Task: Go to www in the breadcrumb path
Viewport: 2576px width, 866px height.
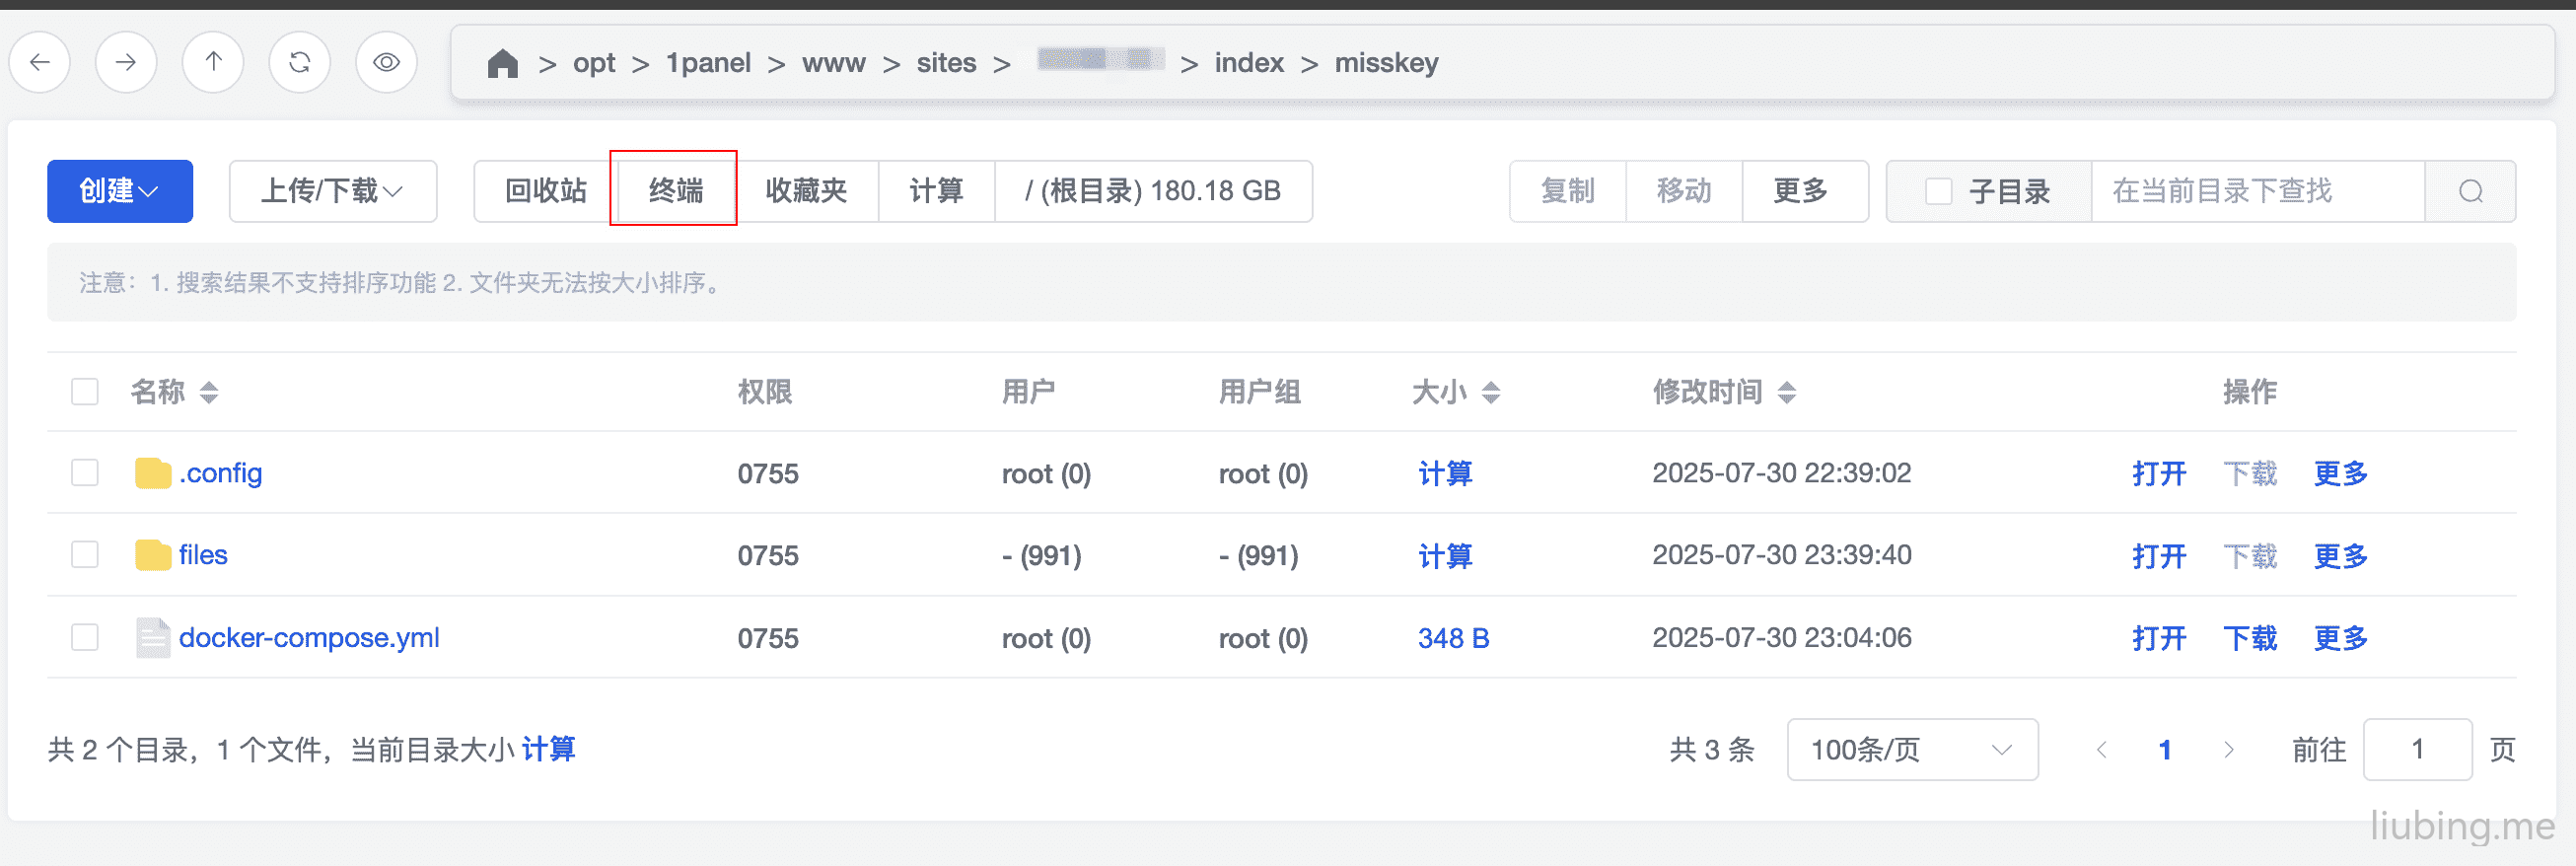Action: point(834,63)
